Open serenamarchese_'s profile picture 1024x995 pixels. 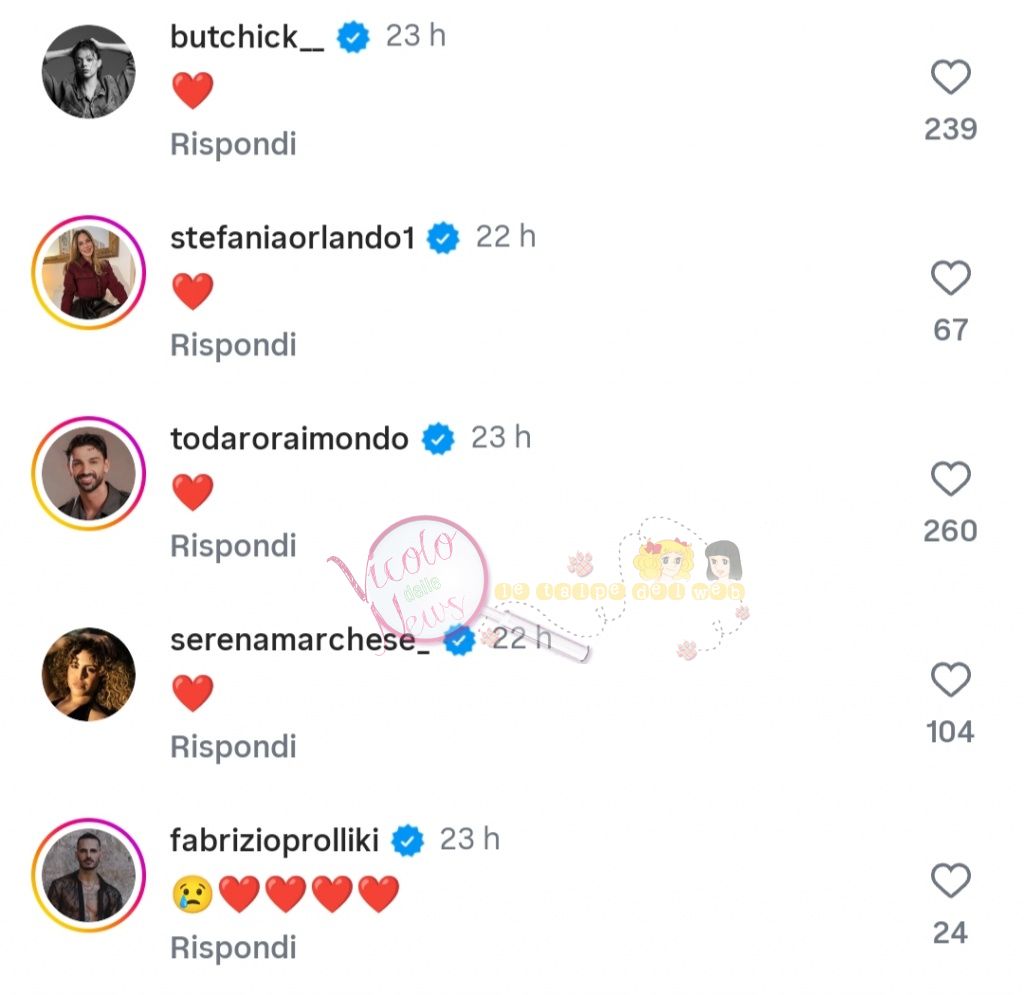[x=88, y=674]
